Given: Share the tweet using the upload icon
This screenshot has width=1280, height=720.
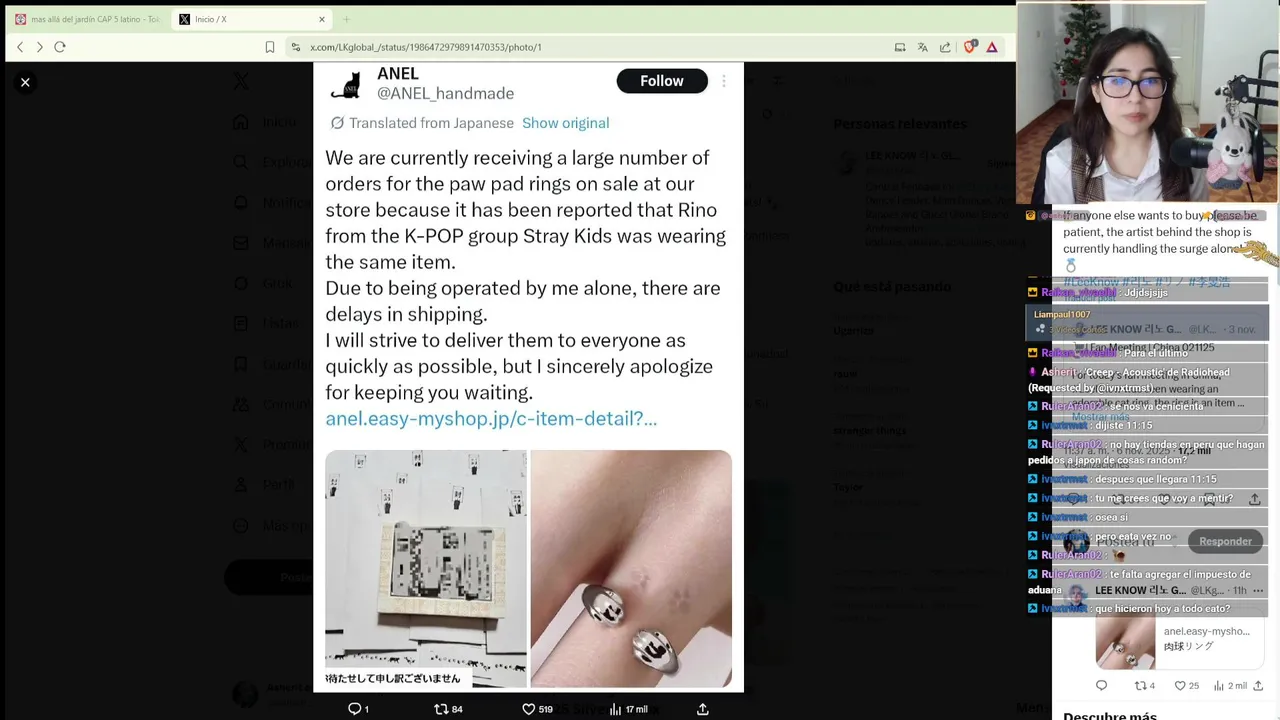Looking at the screenshot, I should tap(703, 709).
